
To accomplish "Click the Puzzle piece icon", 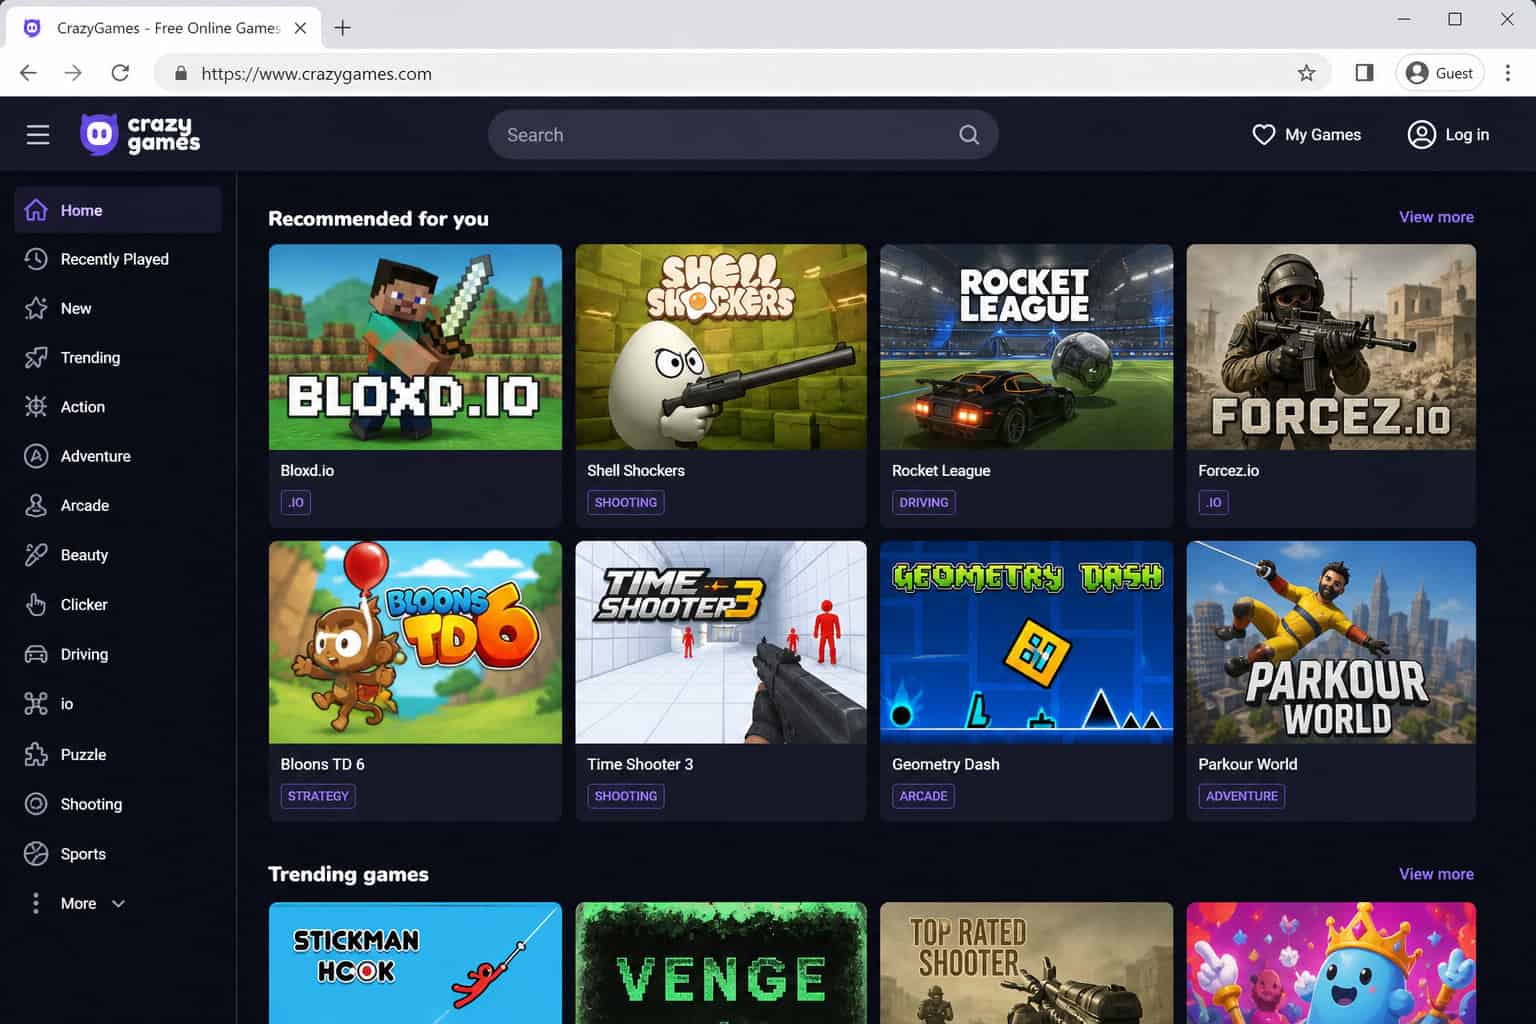I will [x=36, y=754].
